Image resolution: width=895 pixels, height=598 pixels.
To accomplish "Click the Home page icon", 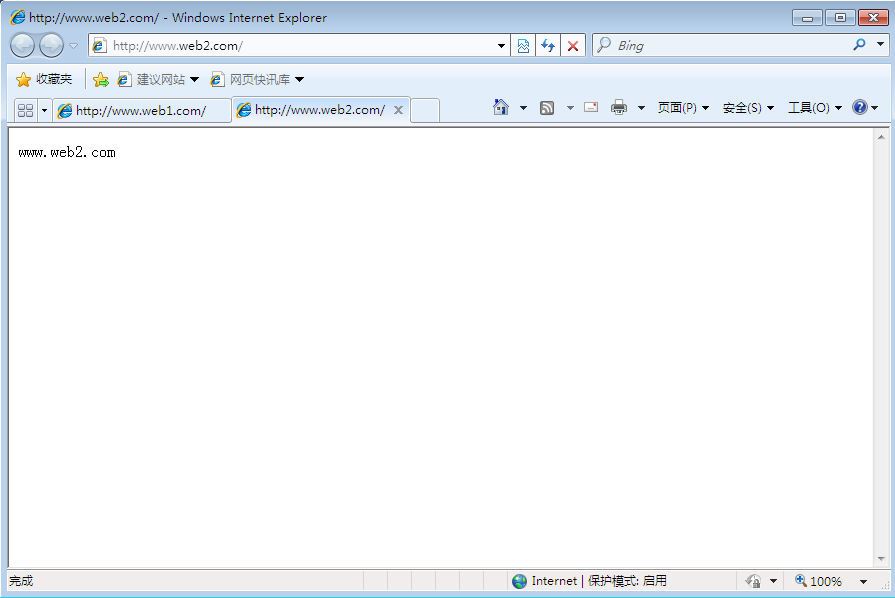I will (501, 107).
